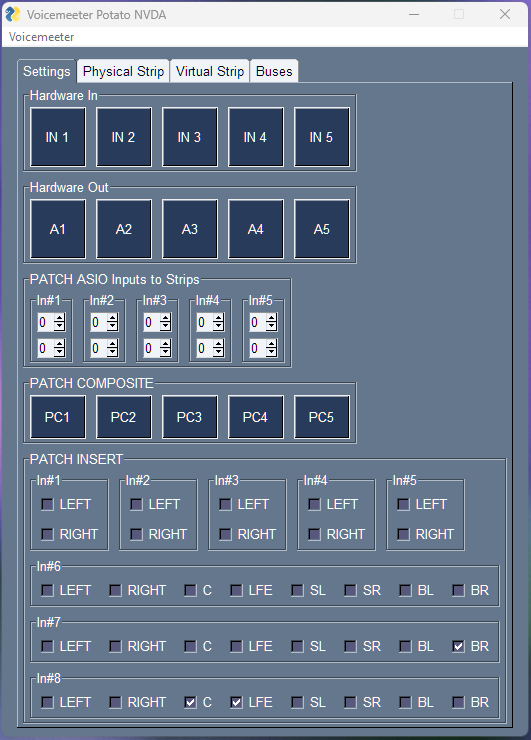Click the A5 hardware out button
This screenshot has height=740, width=531.
(321, 229)
